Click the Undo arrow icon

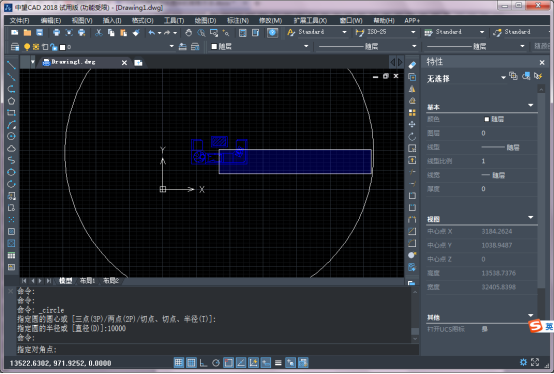(x=152, y=33)
